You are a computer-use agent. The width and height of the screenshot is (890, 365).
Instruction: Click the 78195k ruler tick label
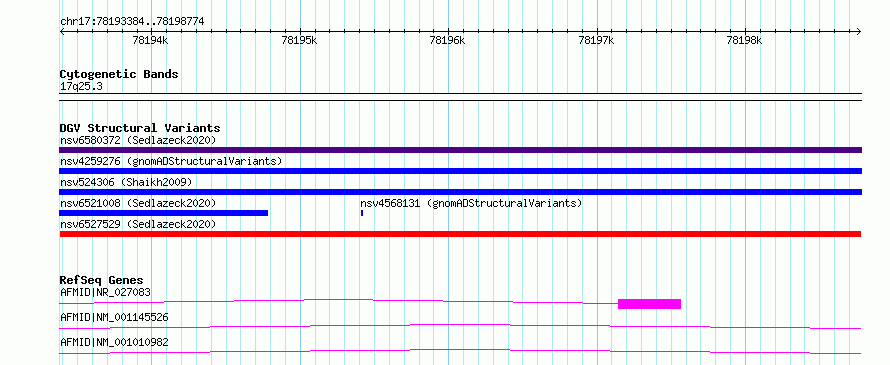coord(299,40)
